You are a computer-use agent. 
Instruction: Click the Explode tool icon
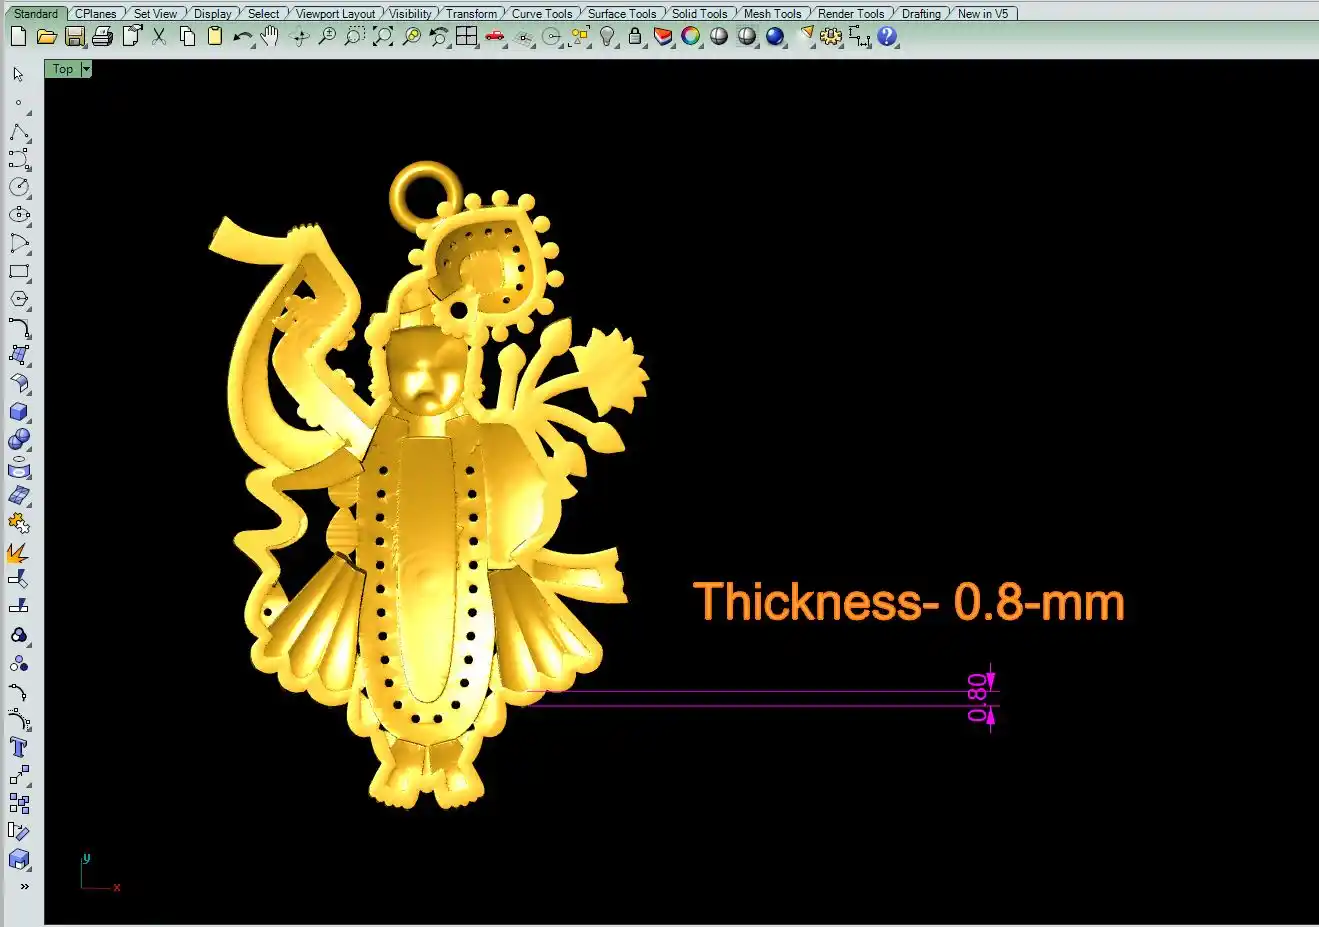tap(18, 552)
